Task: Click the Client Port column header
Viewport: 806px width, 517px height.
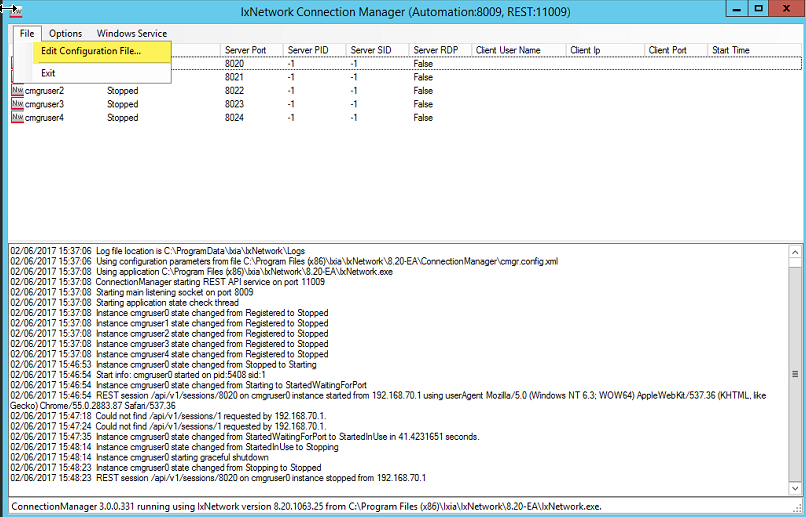Action: pos(668,50)
